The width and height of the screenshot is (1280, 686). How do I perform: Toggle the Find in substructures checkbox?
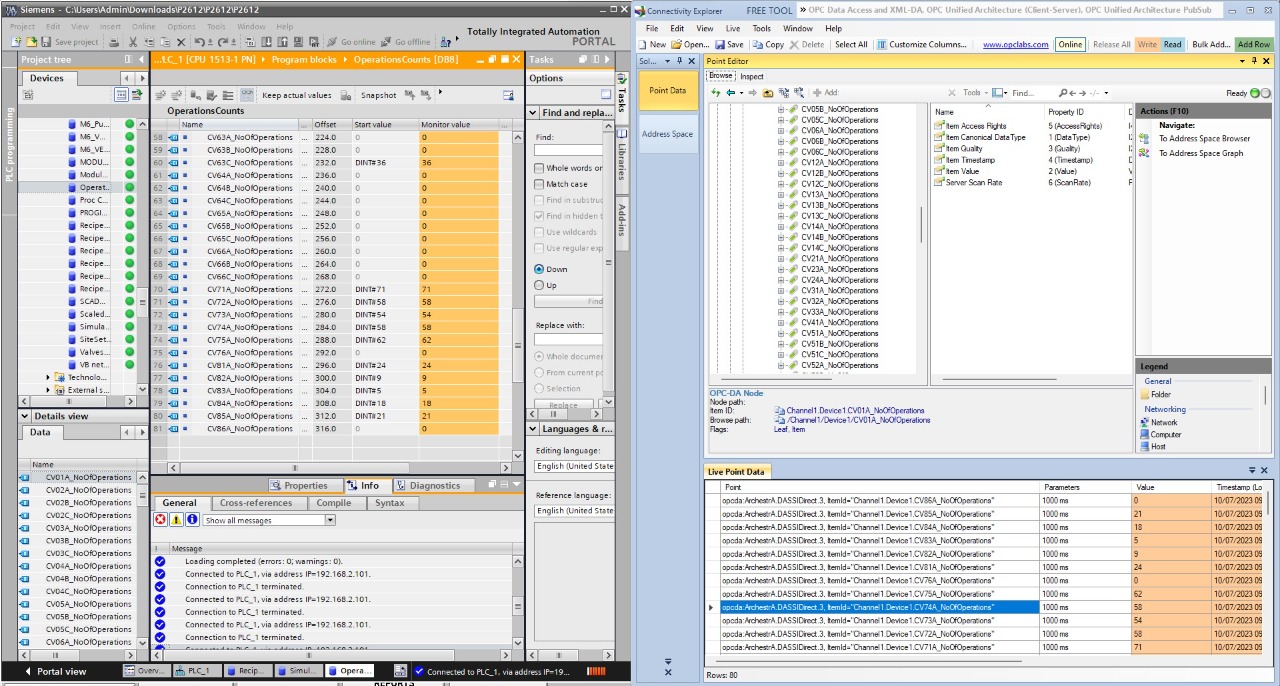(540, 200)
